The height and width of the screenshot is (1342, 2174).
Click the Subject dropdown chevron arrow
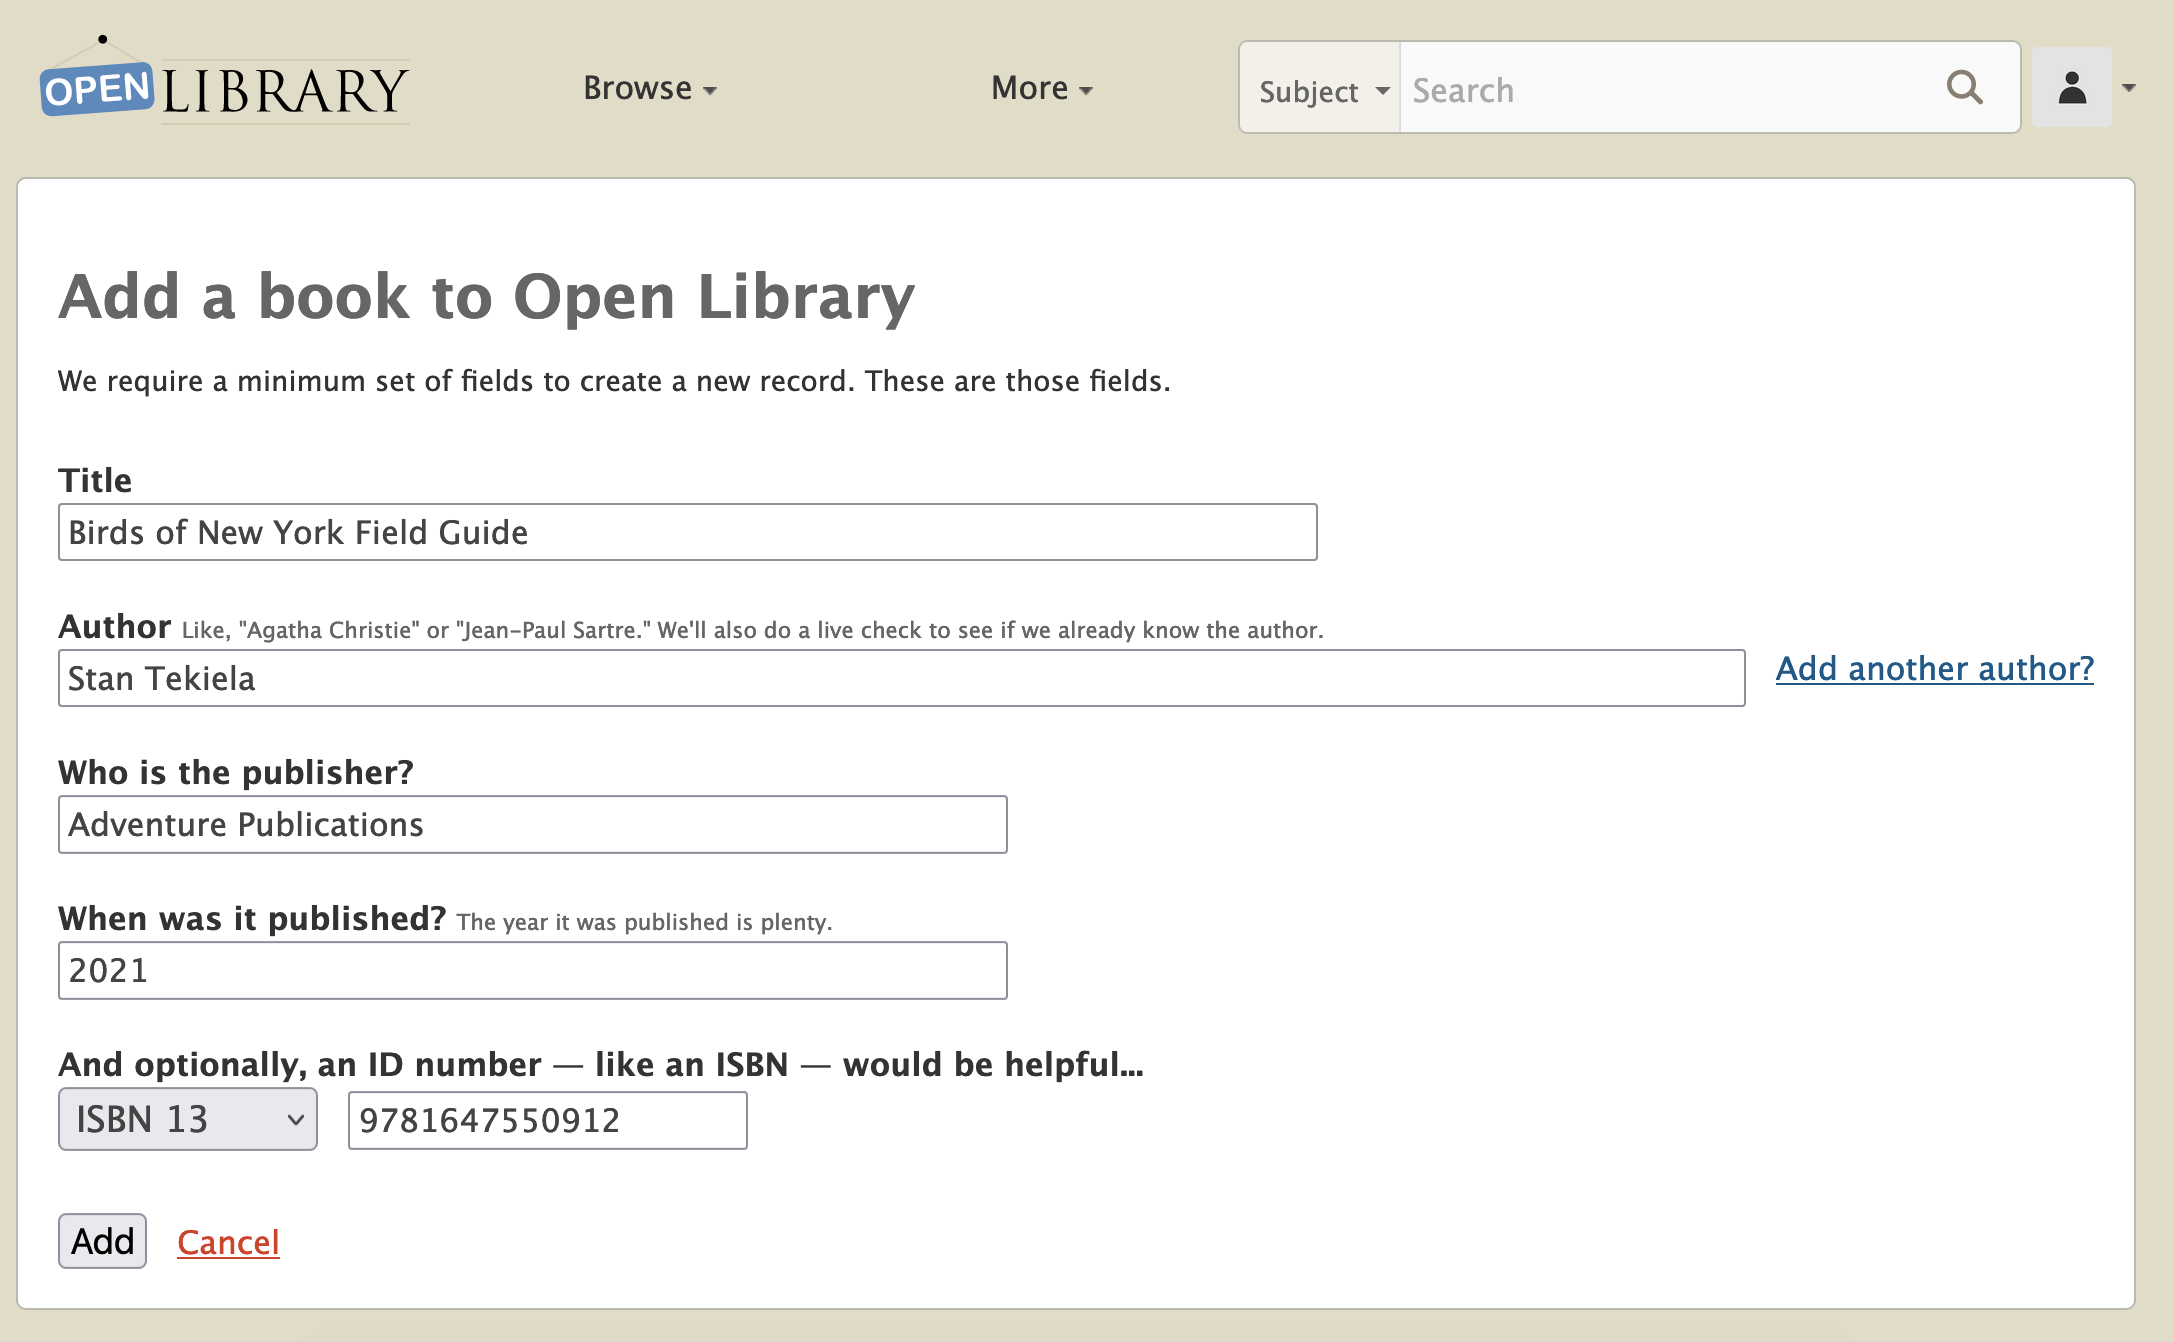[1382, 90]
